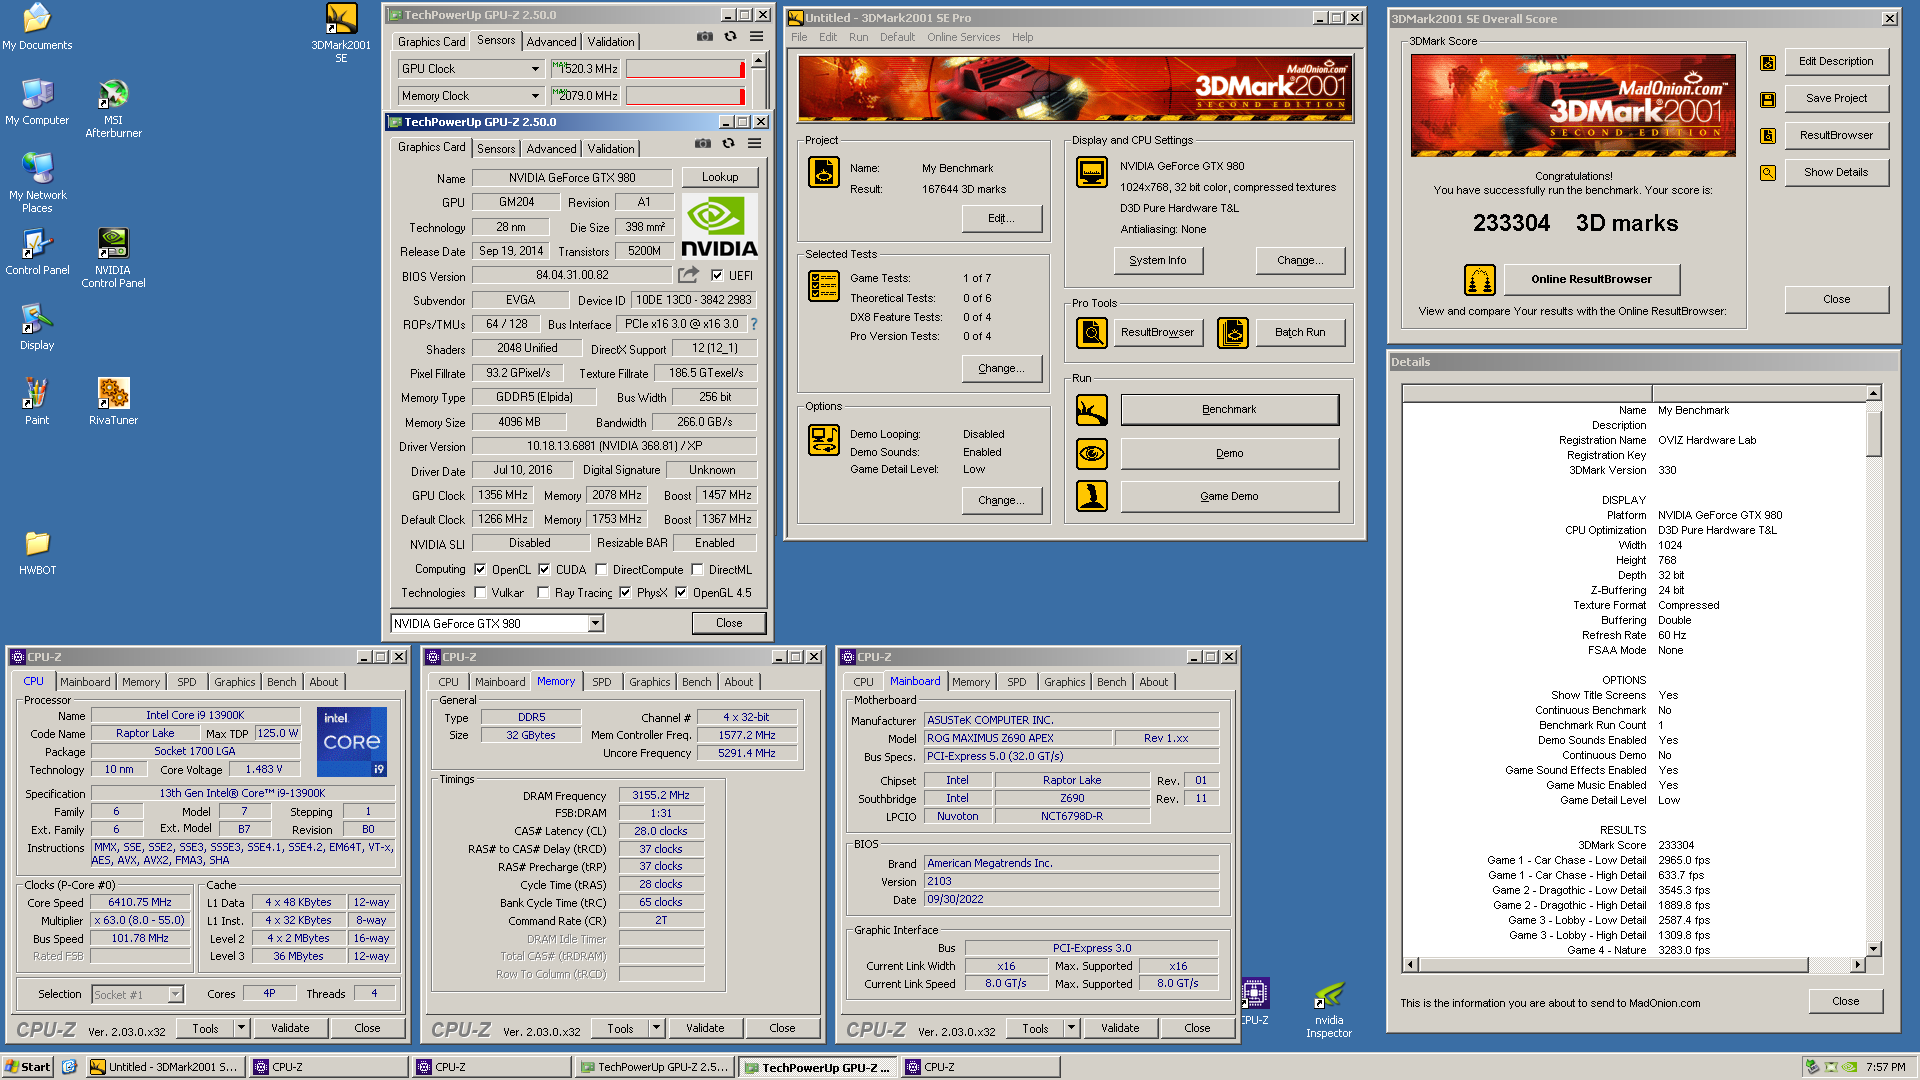Toggle the UEFI checkbox in GPU-Z

[x=717, y=275]
